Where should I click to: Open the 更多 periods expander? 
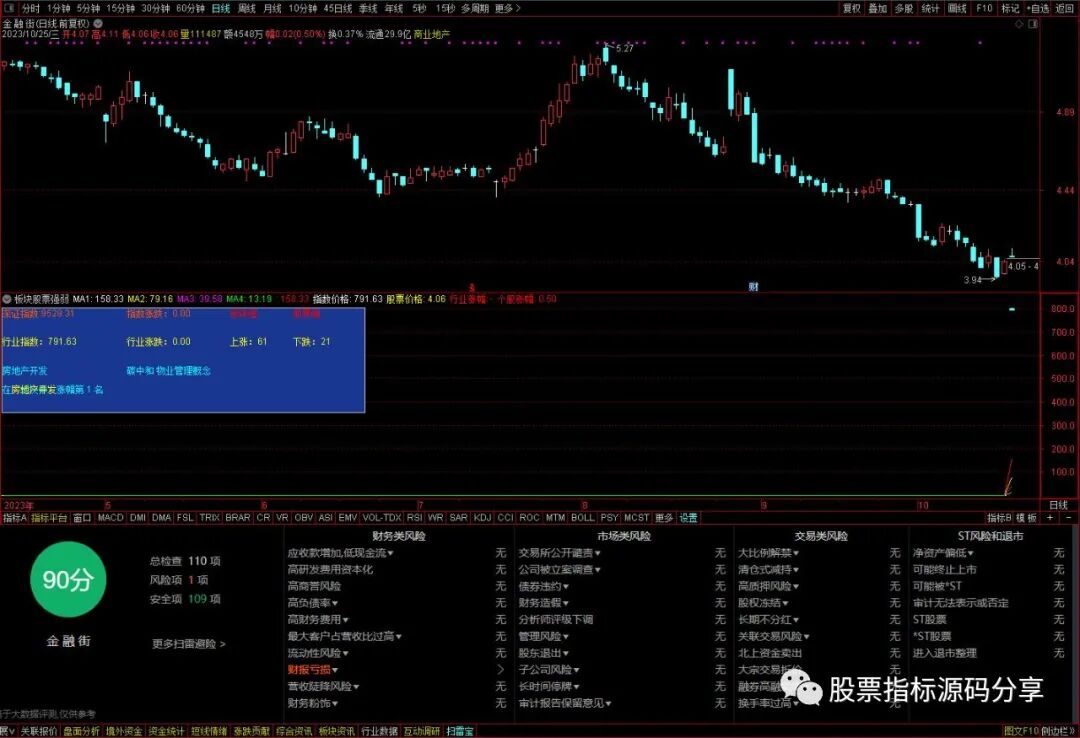pos(508,8)
